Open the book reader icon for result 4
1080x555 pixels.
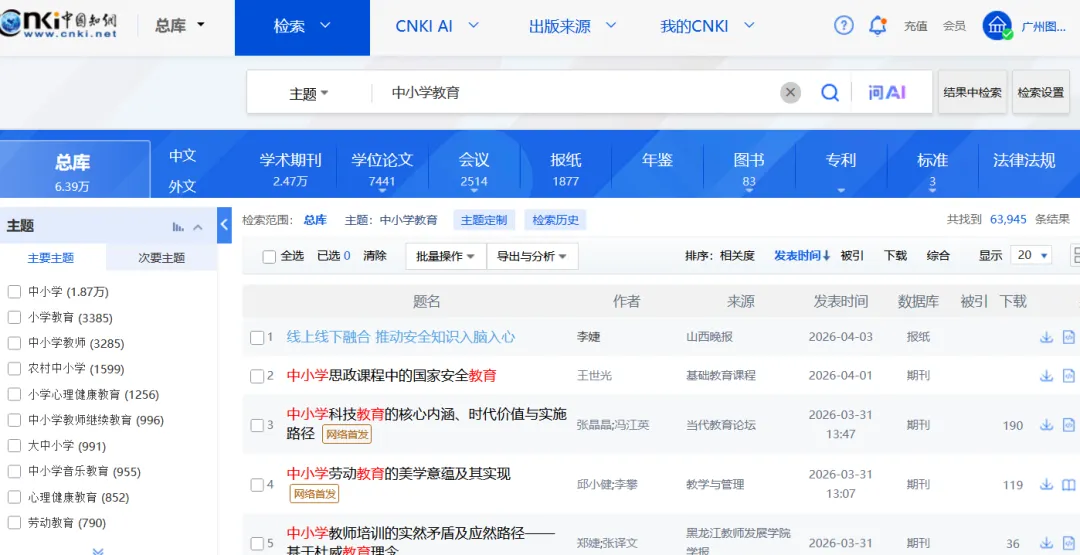(1068, 484)
